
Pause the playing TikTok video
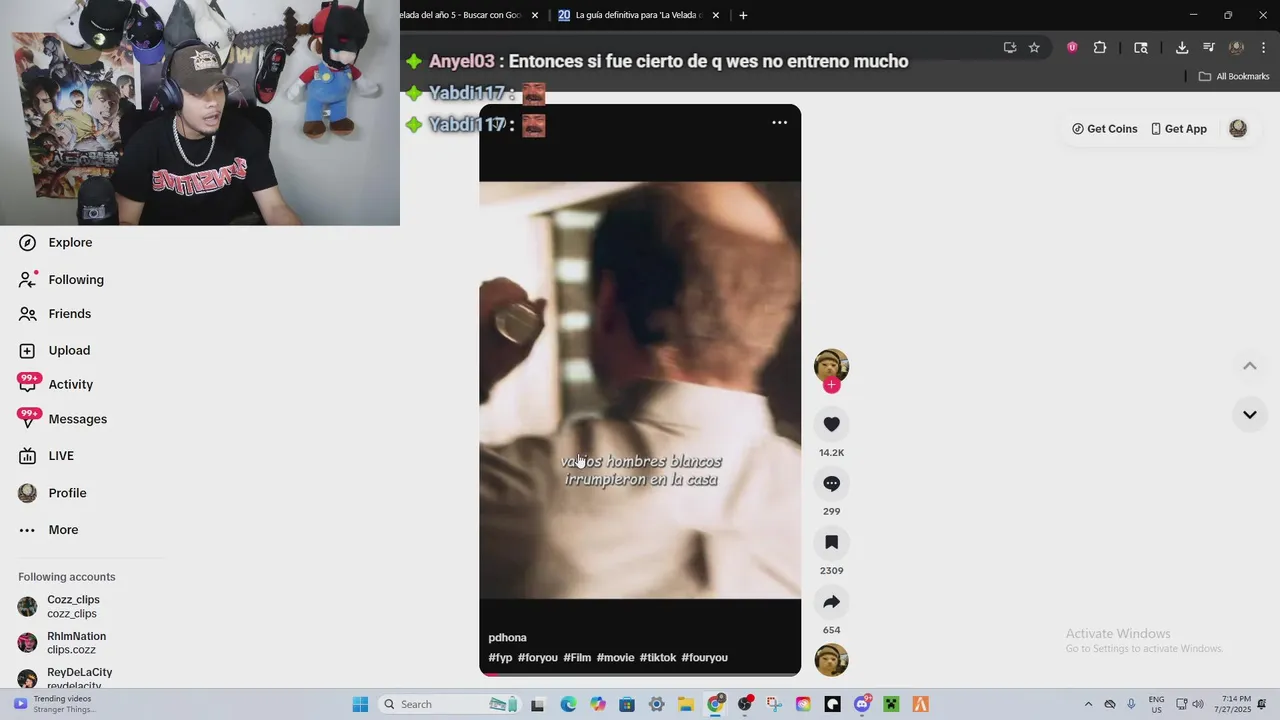[x=640, y=390]
